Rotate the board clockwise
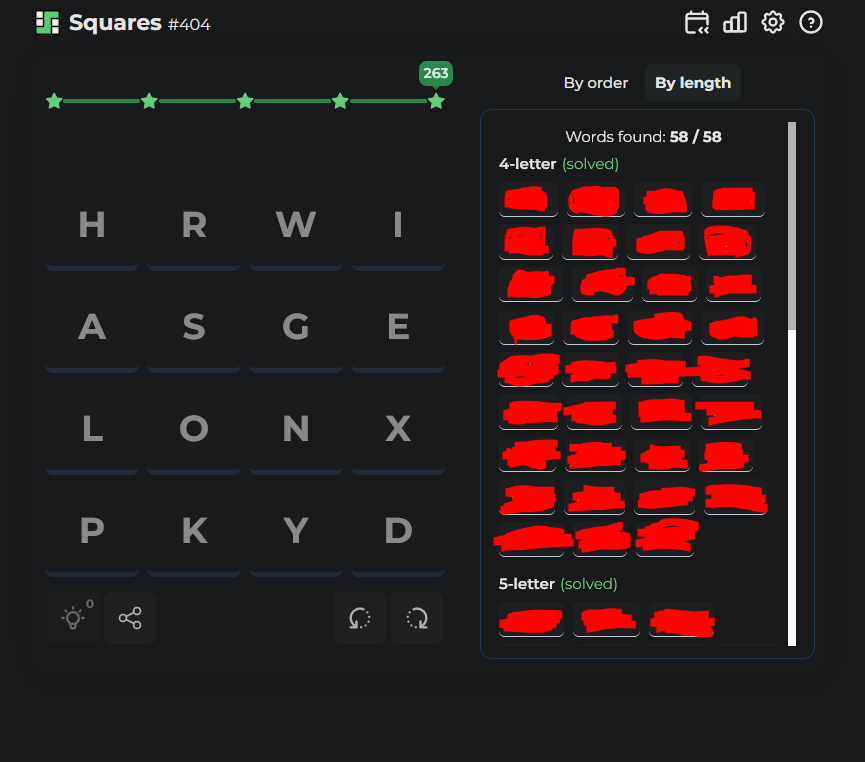This screenshot has width=865, height=762. [x=417, y=618]
